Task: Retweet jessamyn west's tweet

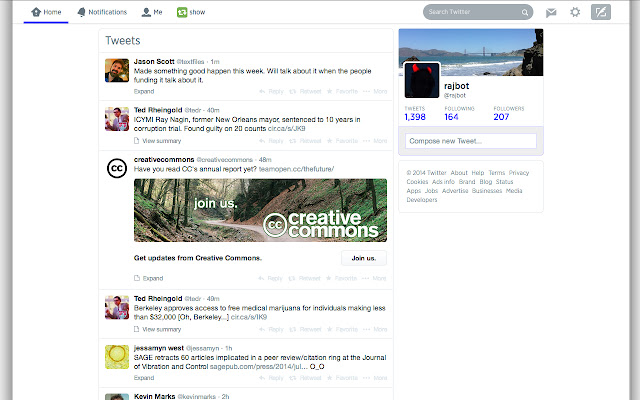Action: pos(305,378)
